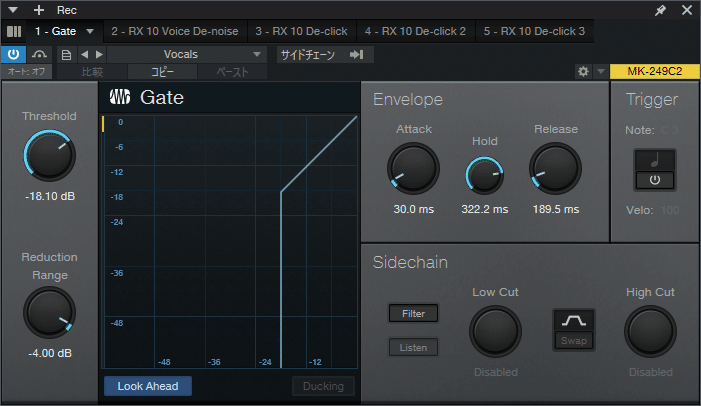The height and width of the screenshot is (406, 701).
Task: Toggle the Look Ahead button
Action: click(148, 386)
